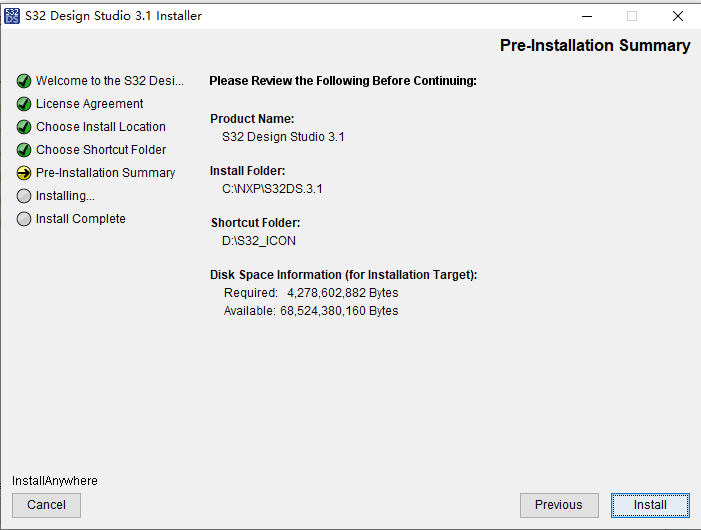Click the 'S32 Design Studio 3.1' product name value
Image resolution: width=701 pixels, height=530 pixels.
click(283, 137)
